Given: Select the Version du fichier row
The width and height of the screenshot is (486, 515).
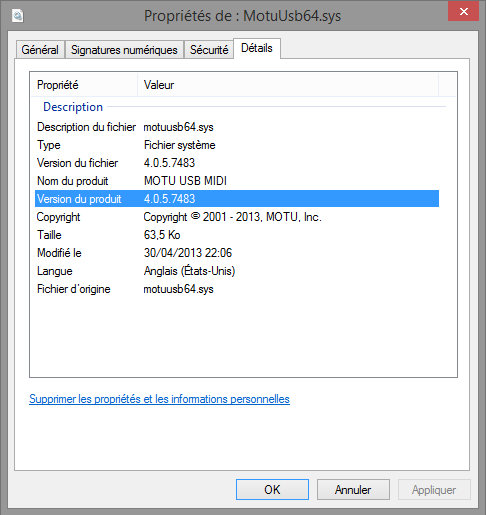Looking at the screenshot, I should tap(237, 163).
